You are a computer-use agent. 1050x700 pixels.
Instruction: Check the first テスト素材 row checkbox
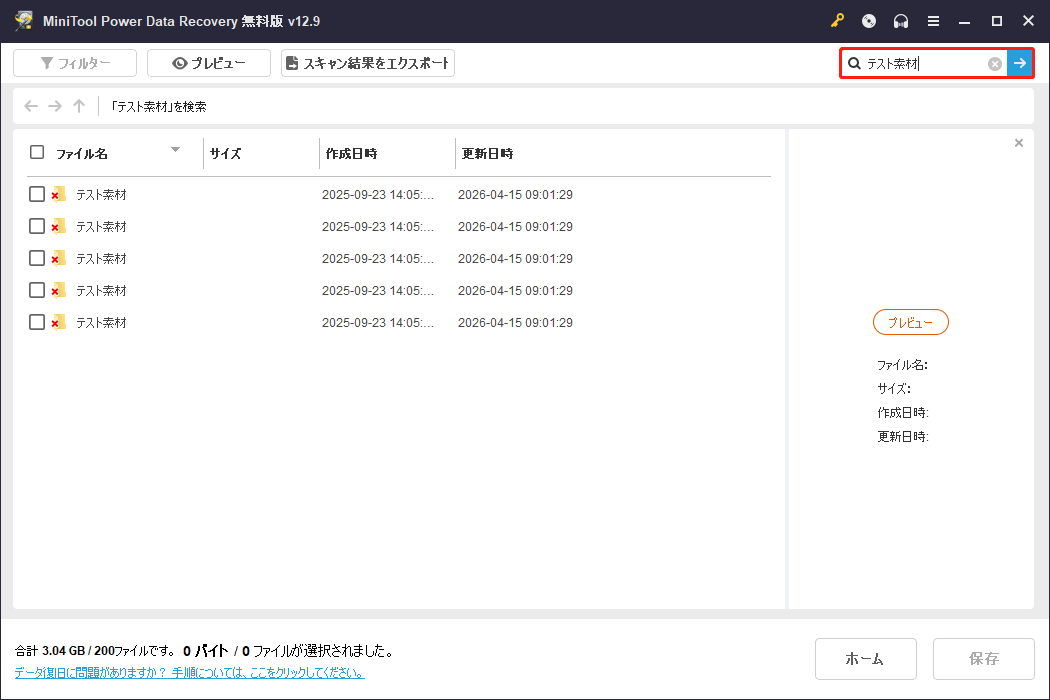tap(37, 194)
